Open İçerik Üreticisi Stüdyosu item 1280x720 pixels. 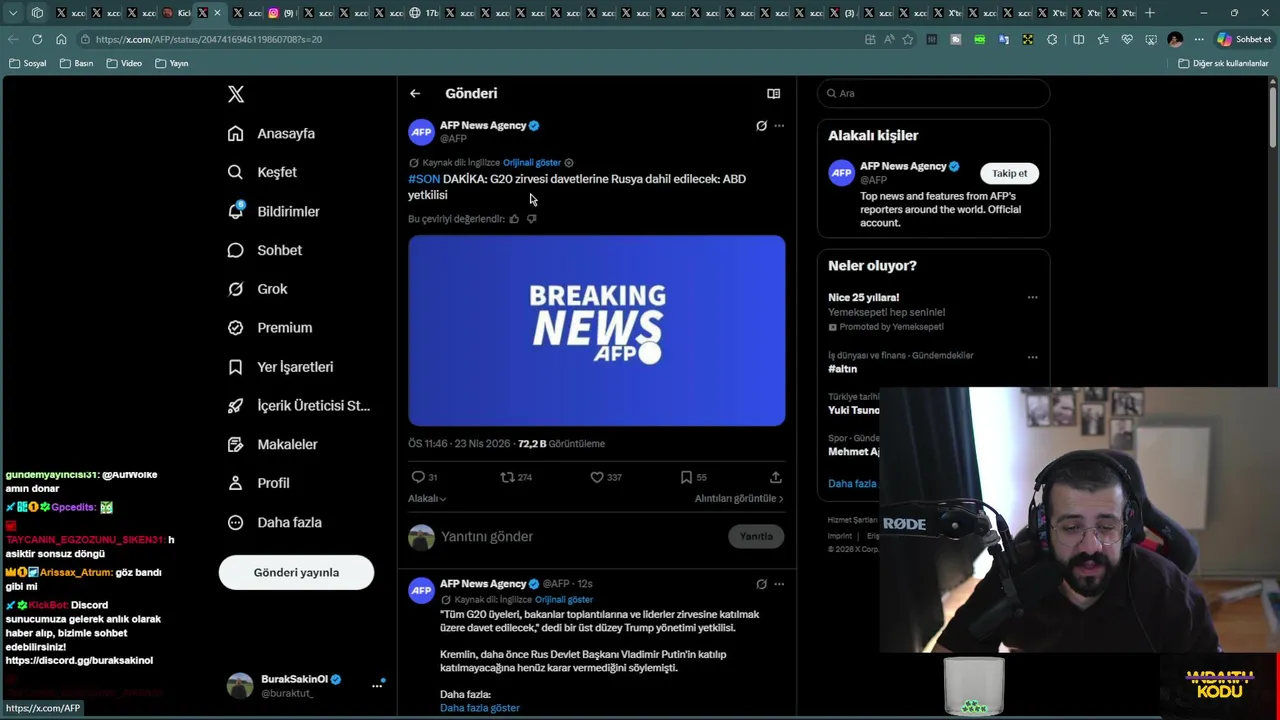[x=299, y=405]
